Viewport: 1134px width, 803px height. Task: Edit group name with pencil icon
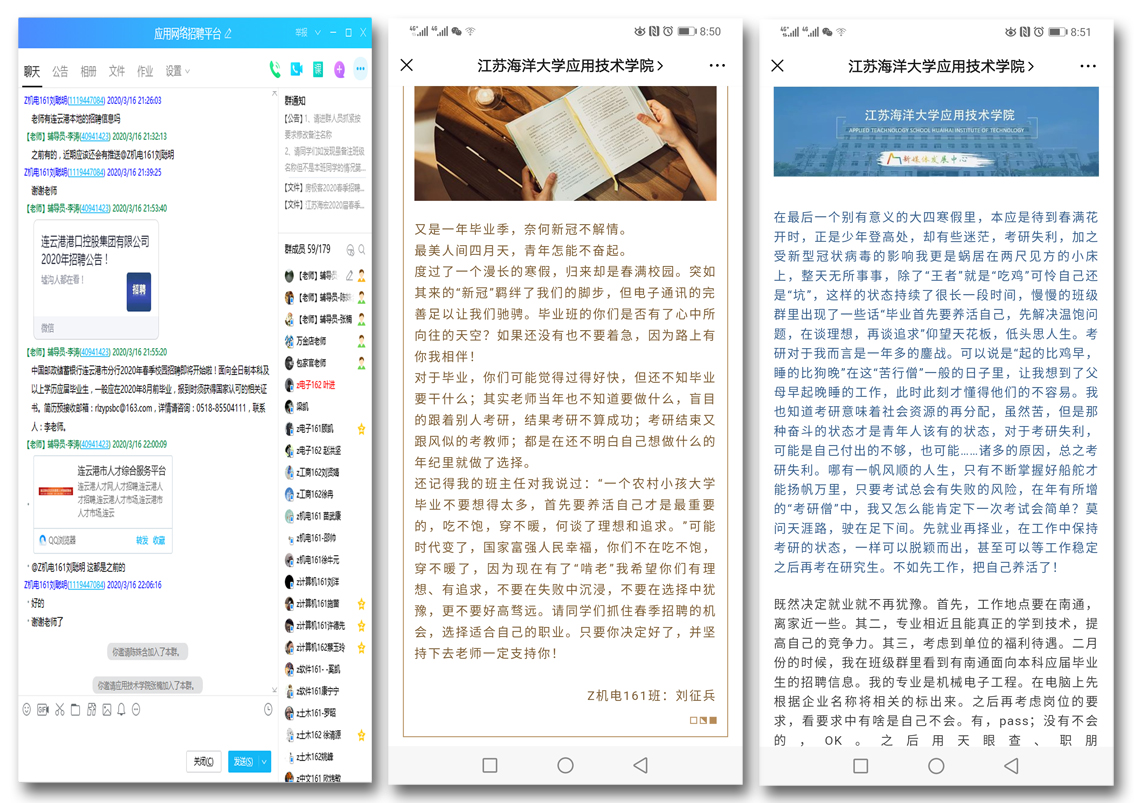[229, 34]
